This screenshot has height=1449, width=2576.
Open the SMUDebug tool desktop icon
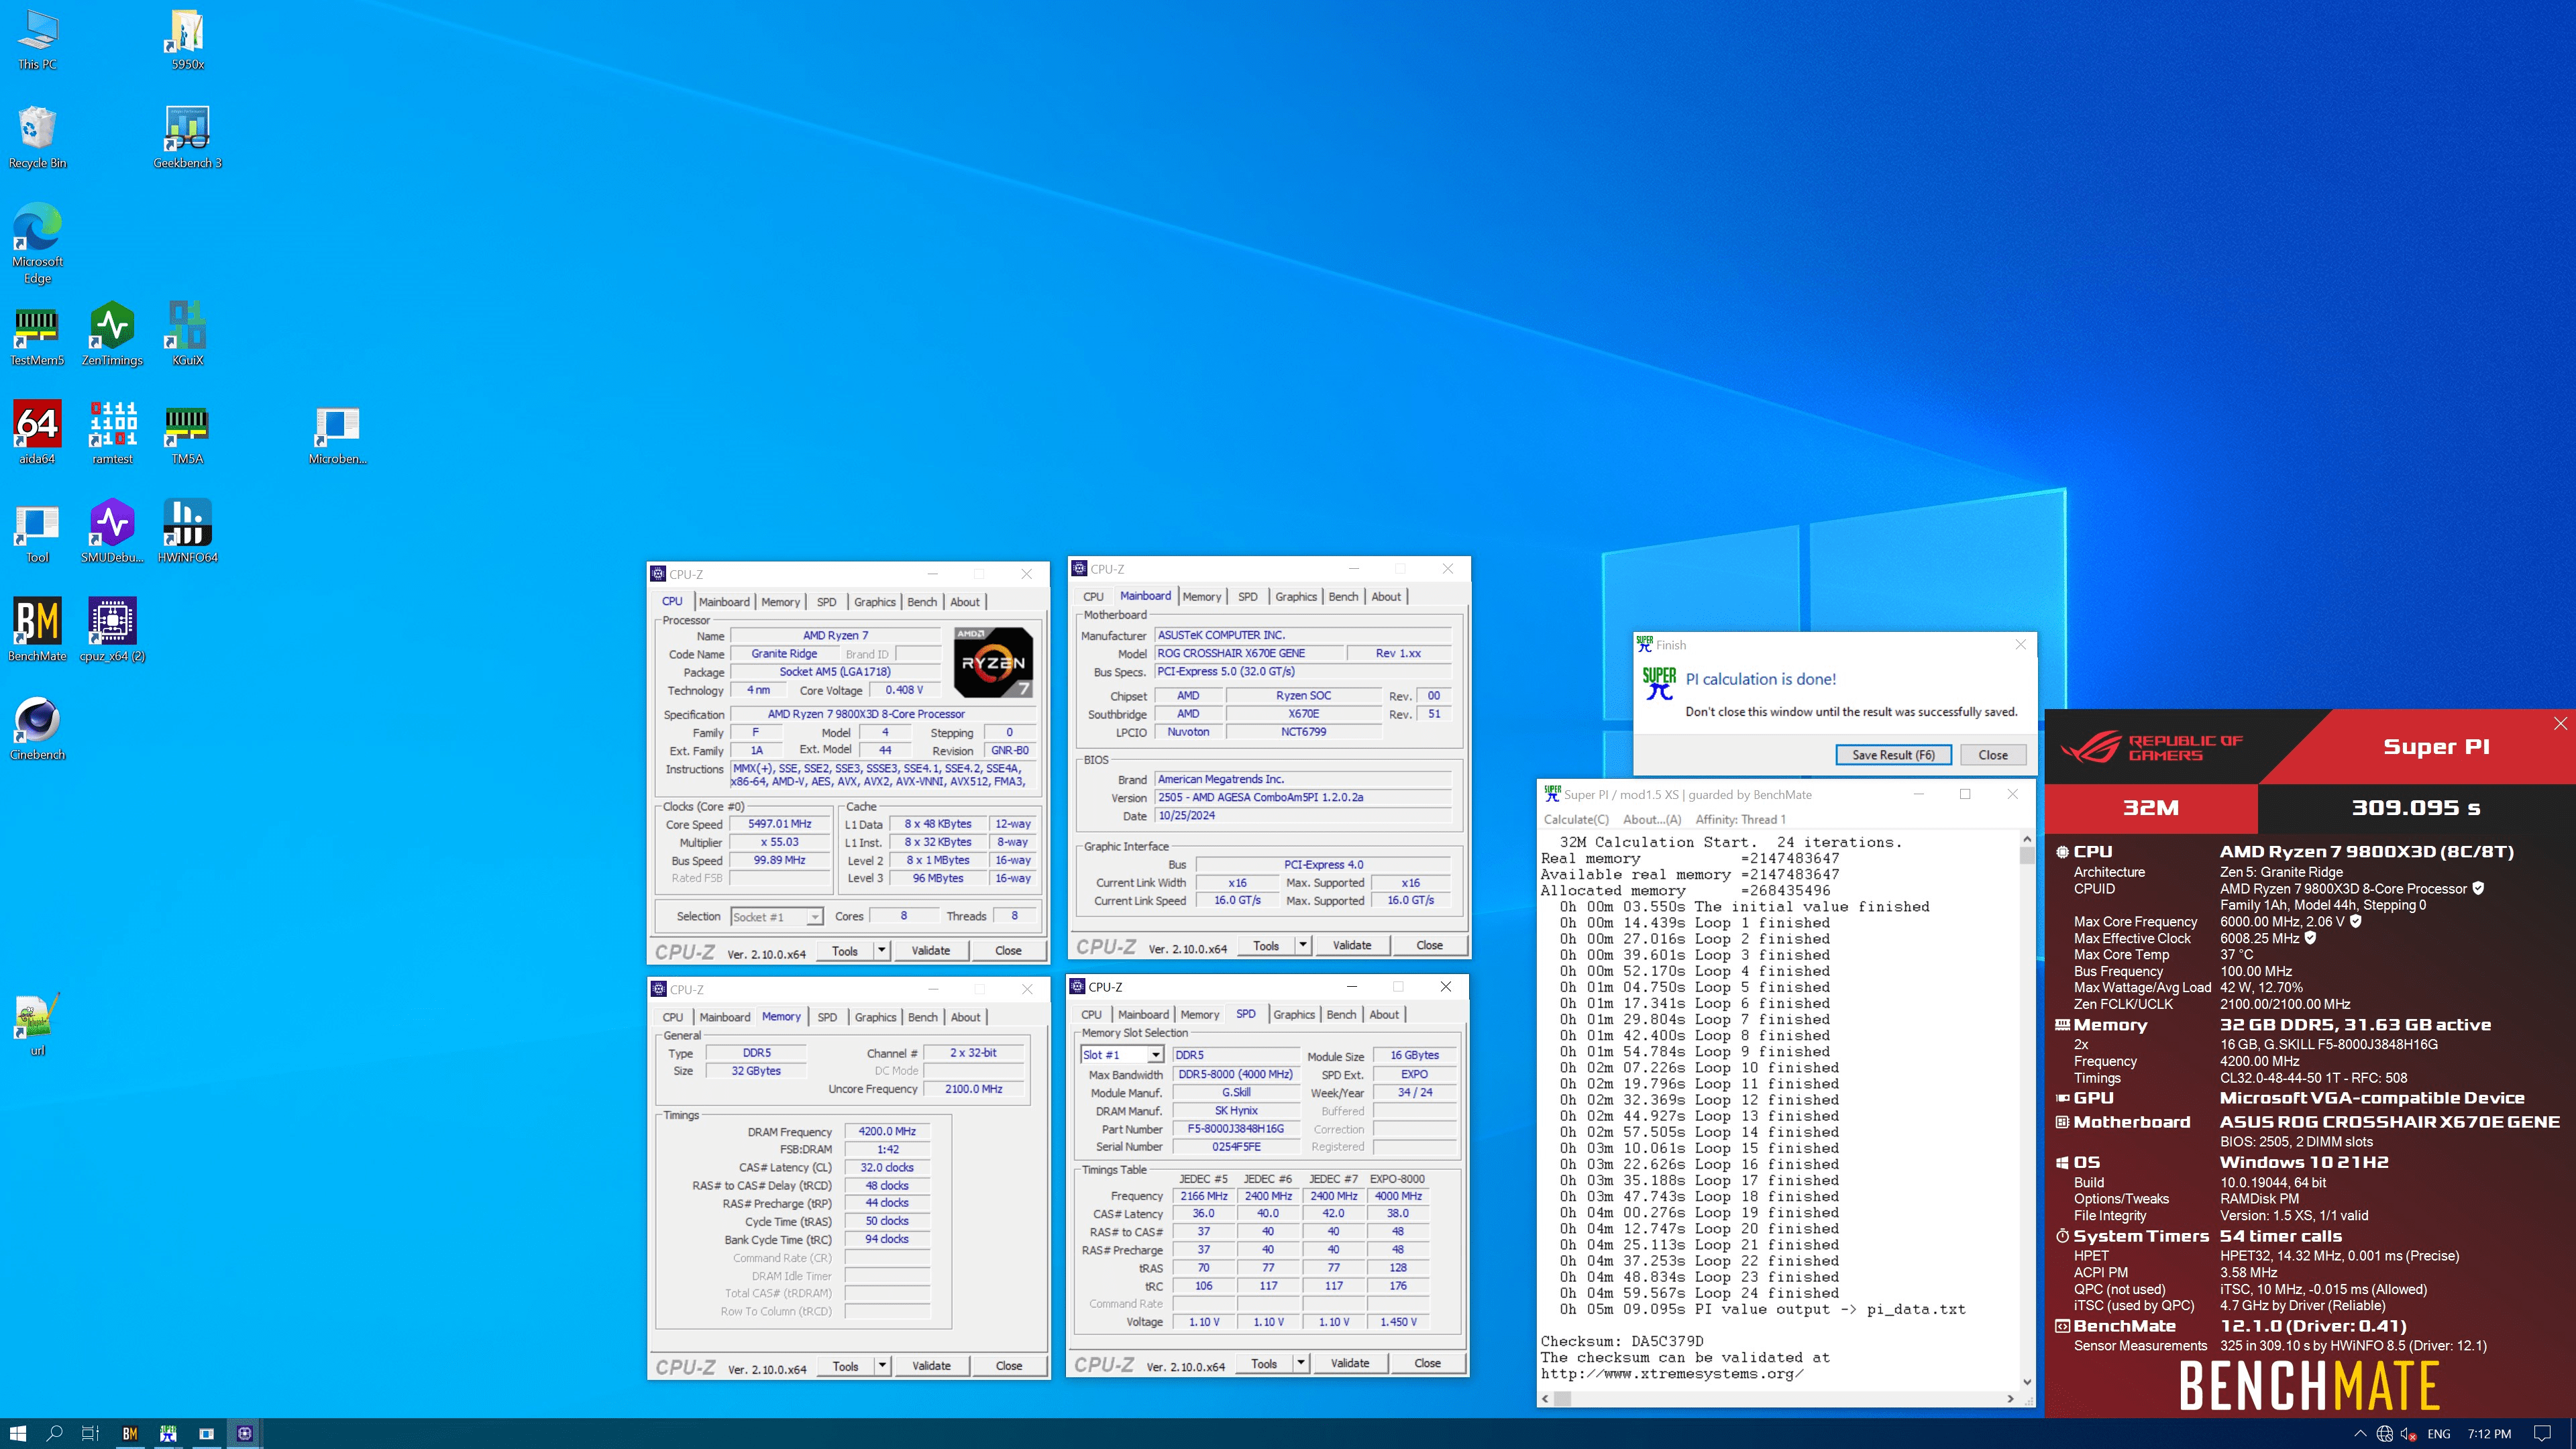[112, 524]
